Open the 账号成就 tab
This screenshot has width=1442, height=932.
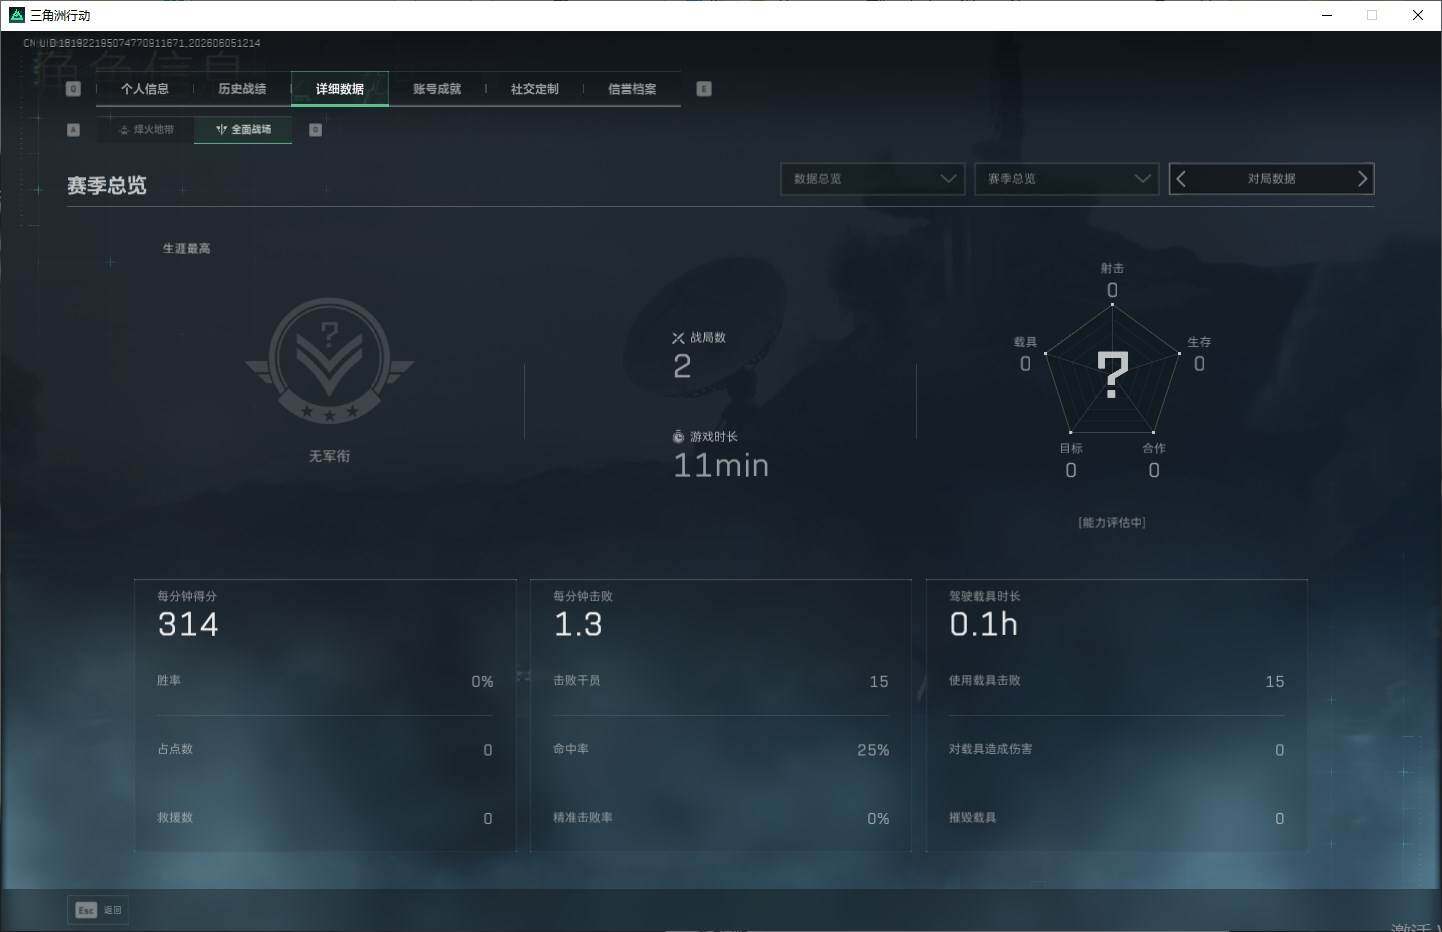coord(437,89)
